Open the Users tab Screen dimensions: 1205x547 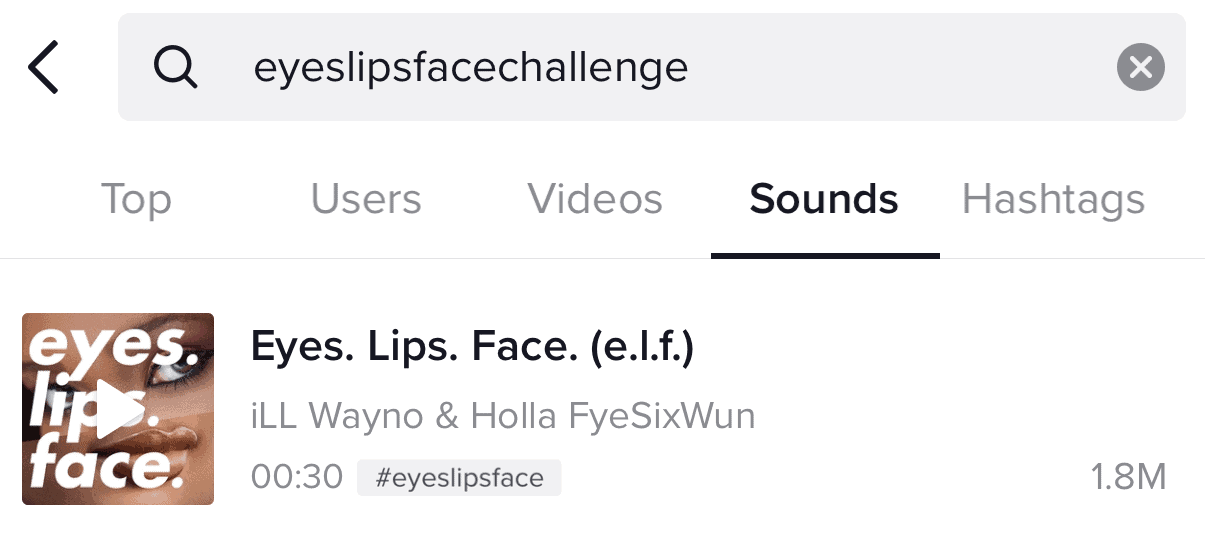click(x=366, y=199)
